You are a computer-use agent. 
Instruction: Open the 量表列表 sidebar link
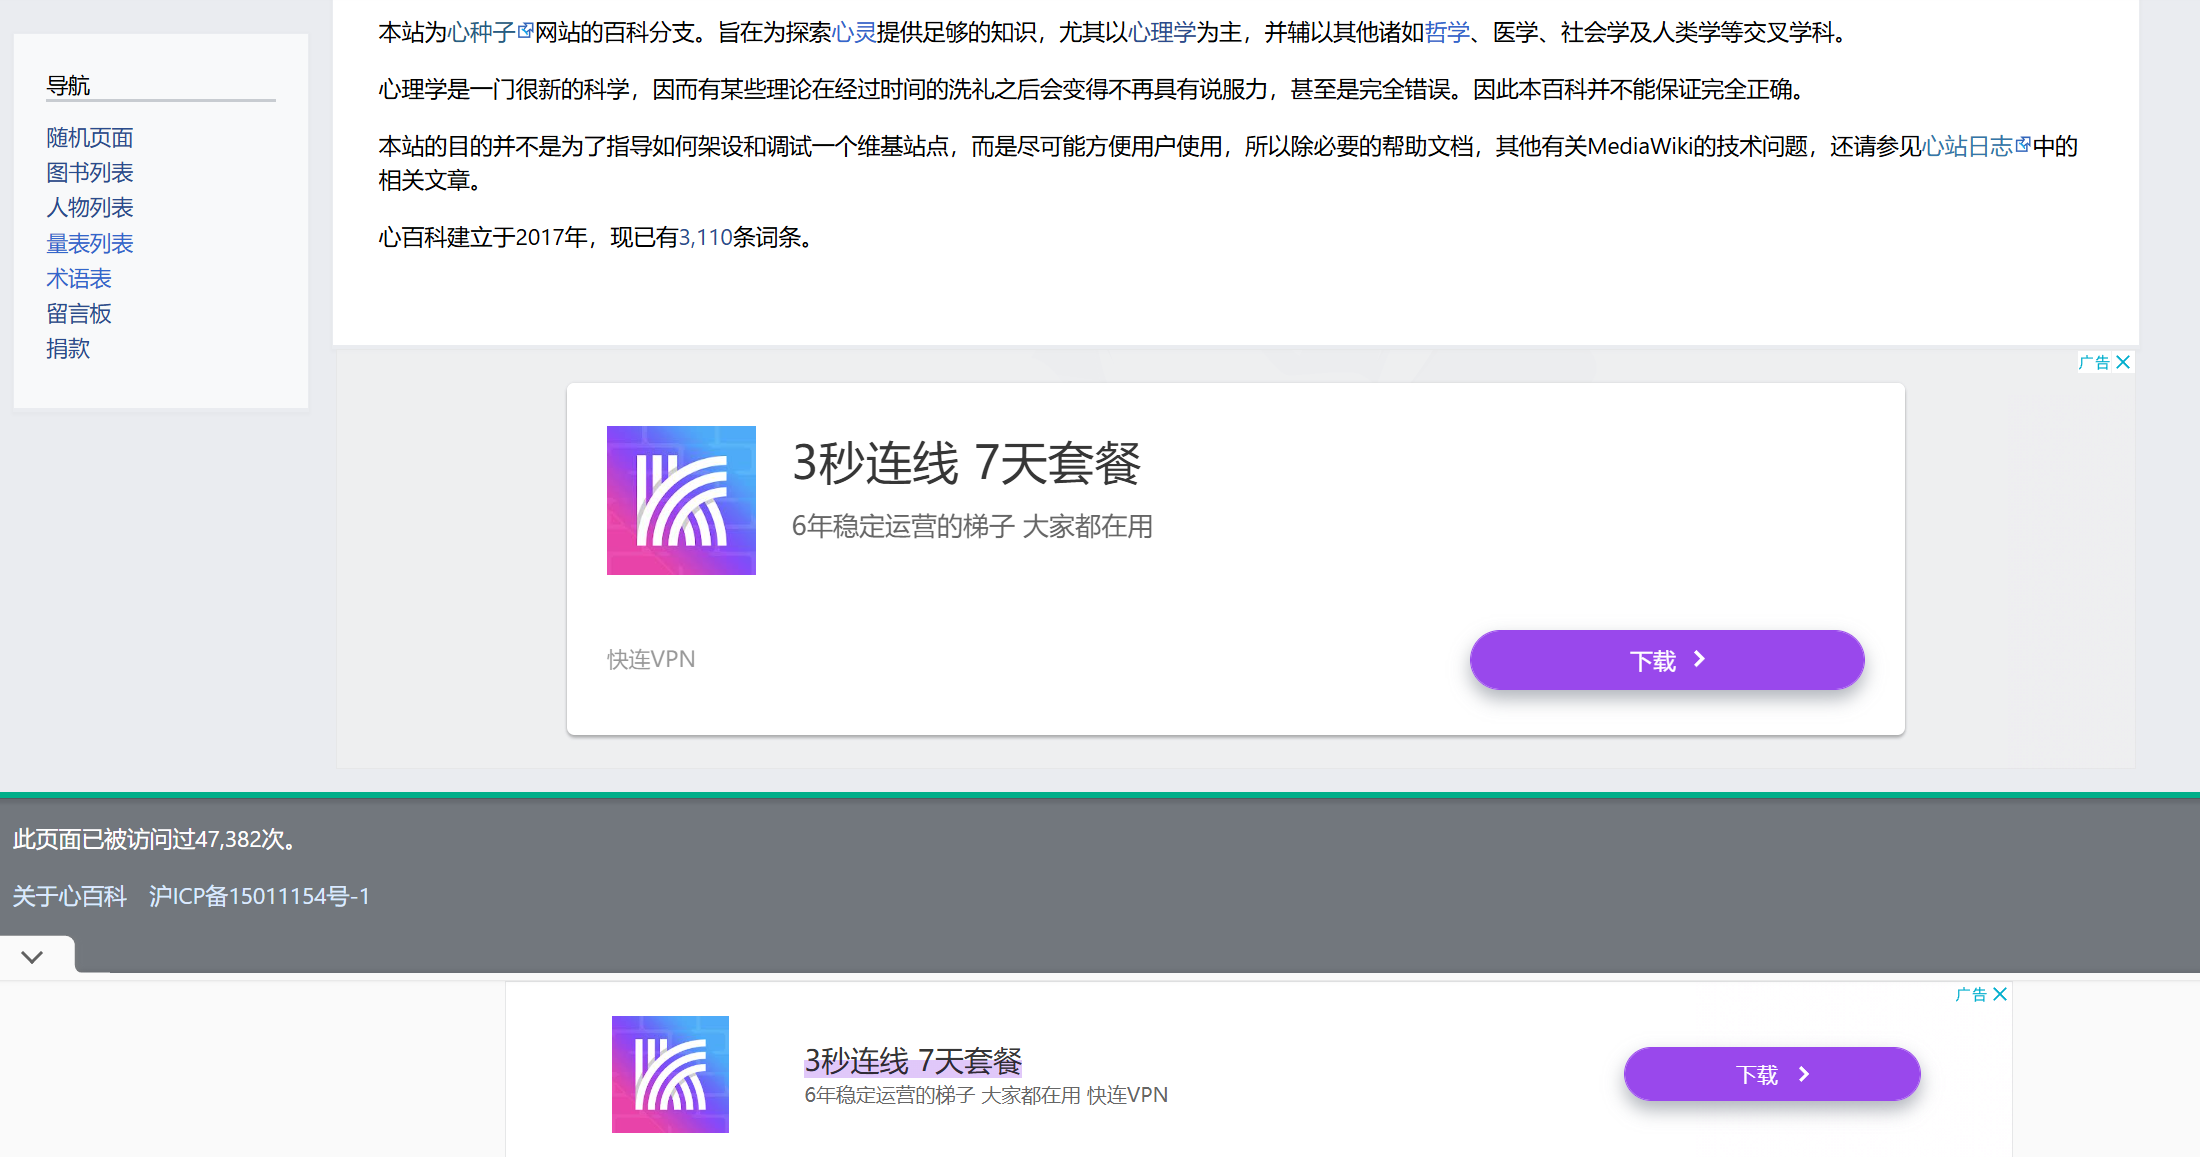pyautogui.click(x=89, y=242)
